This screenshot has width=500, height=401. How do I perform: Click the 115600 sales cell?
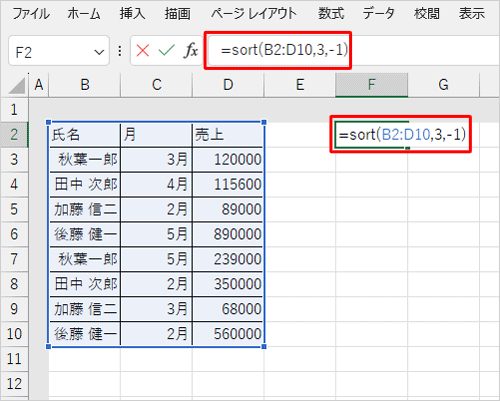point(228,185)
